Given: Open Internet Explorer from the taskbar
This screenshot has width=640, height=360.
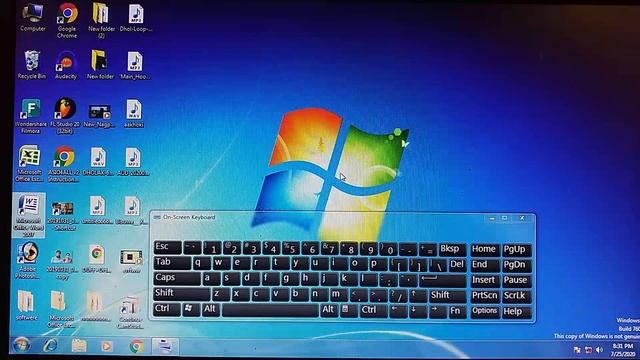Looking at the screenshot, I should coord(51,346).
